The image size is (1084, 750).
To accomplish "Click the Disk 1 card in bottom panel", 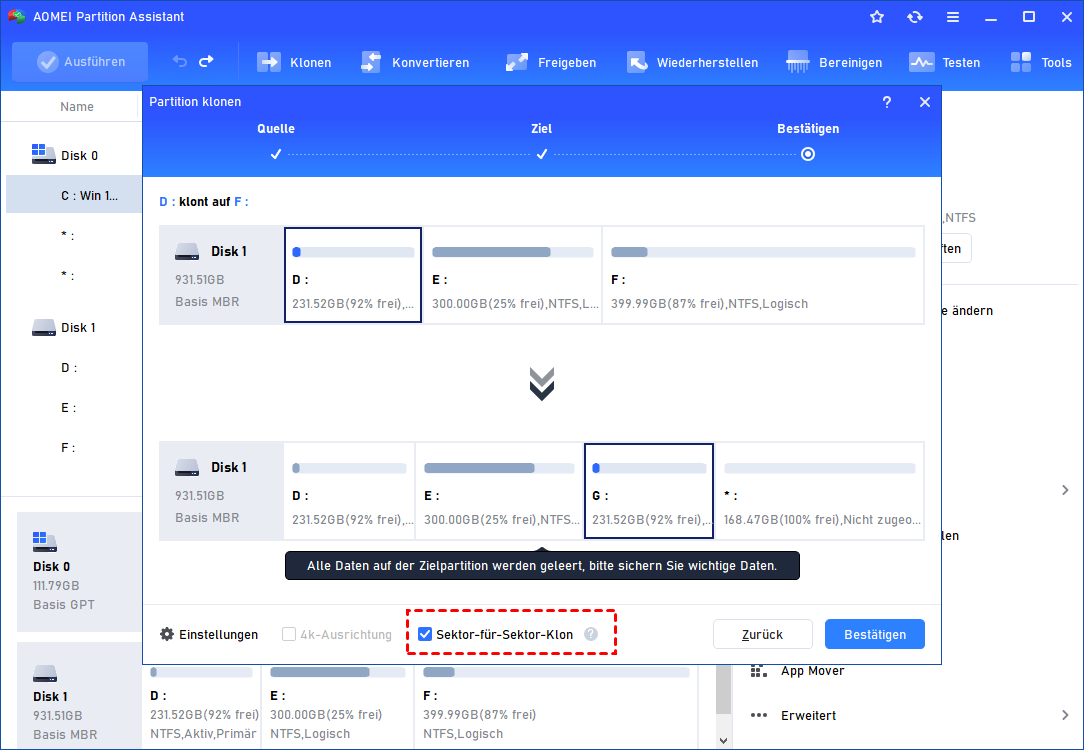I will tap(79, 695).
